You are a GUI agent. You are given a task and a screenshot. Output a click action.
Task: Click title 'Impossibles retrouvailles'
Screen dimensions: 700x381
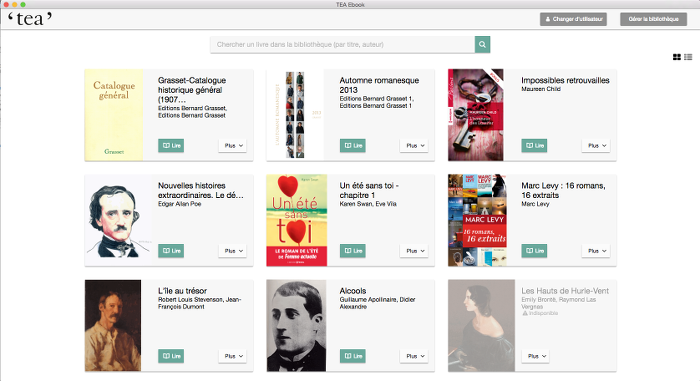[565, 80]
